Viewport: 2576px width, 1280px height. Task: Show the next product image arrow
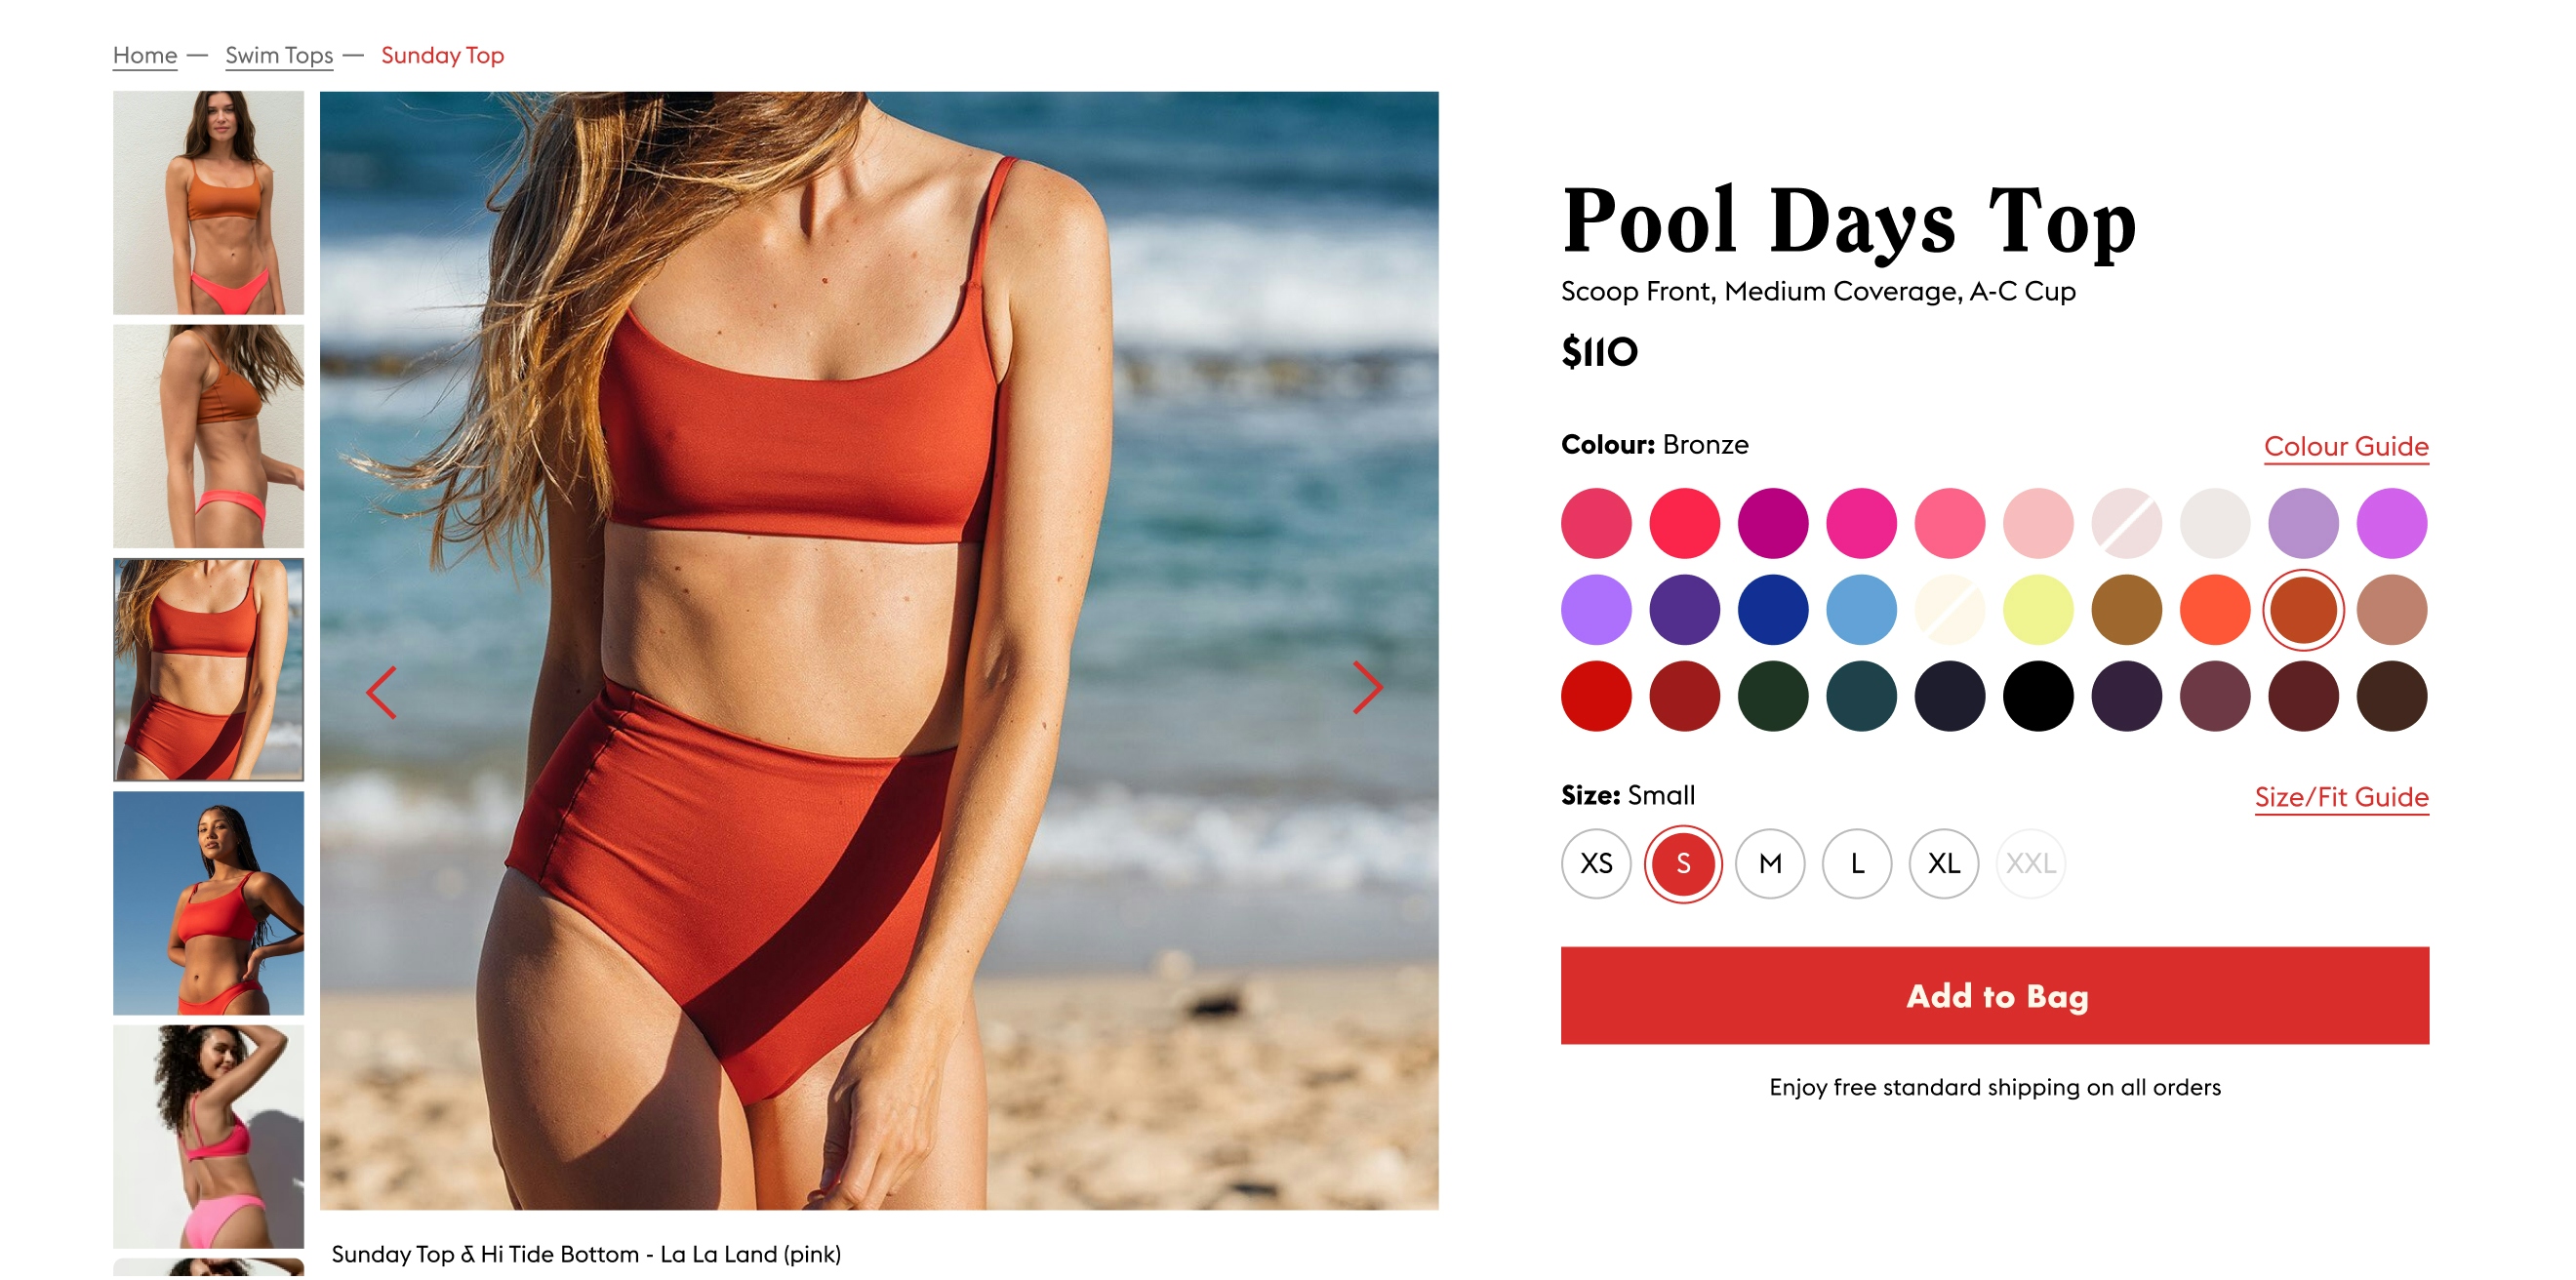click(1367, 687)
